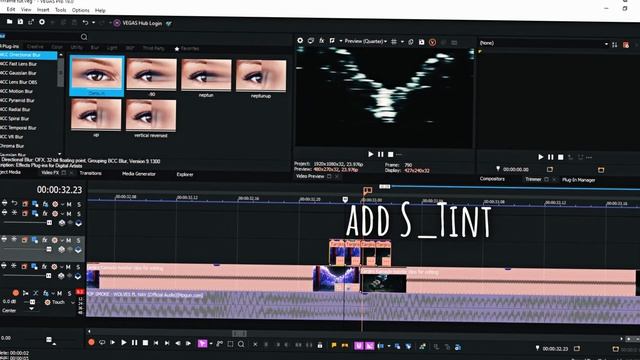640x360 pixels.
Task: Show the Favorites plug-in category
Action: (x=187, y=49)
